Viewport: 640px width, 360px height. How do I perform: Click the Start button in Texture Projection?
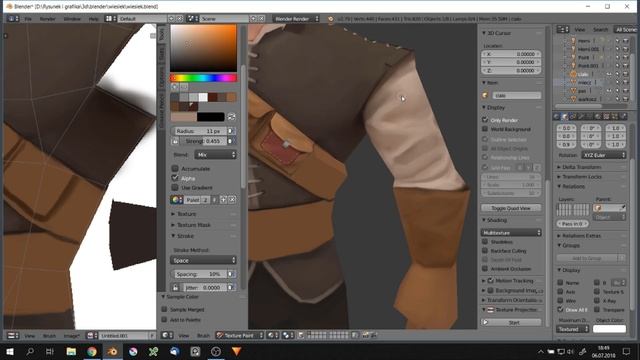click(511, 322)
